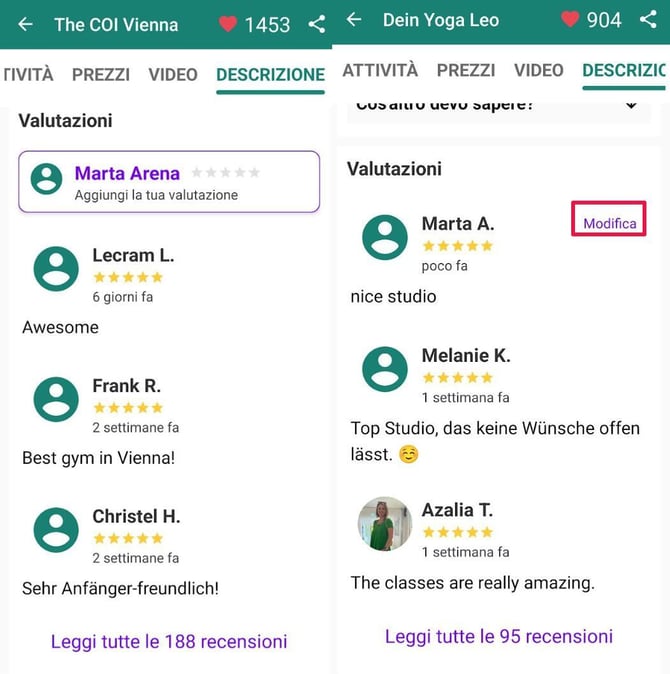Open Marta A.'s profile avatar
This screenshot has height=674, width=670.
385,237
